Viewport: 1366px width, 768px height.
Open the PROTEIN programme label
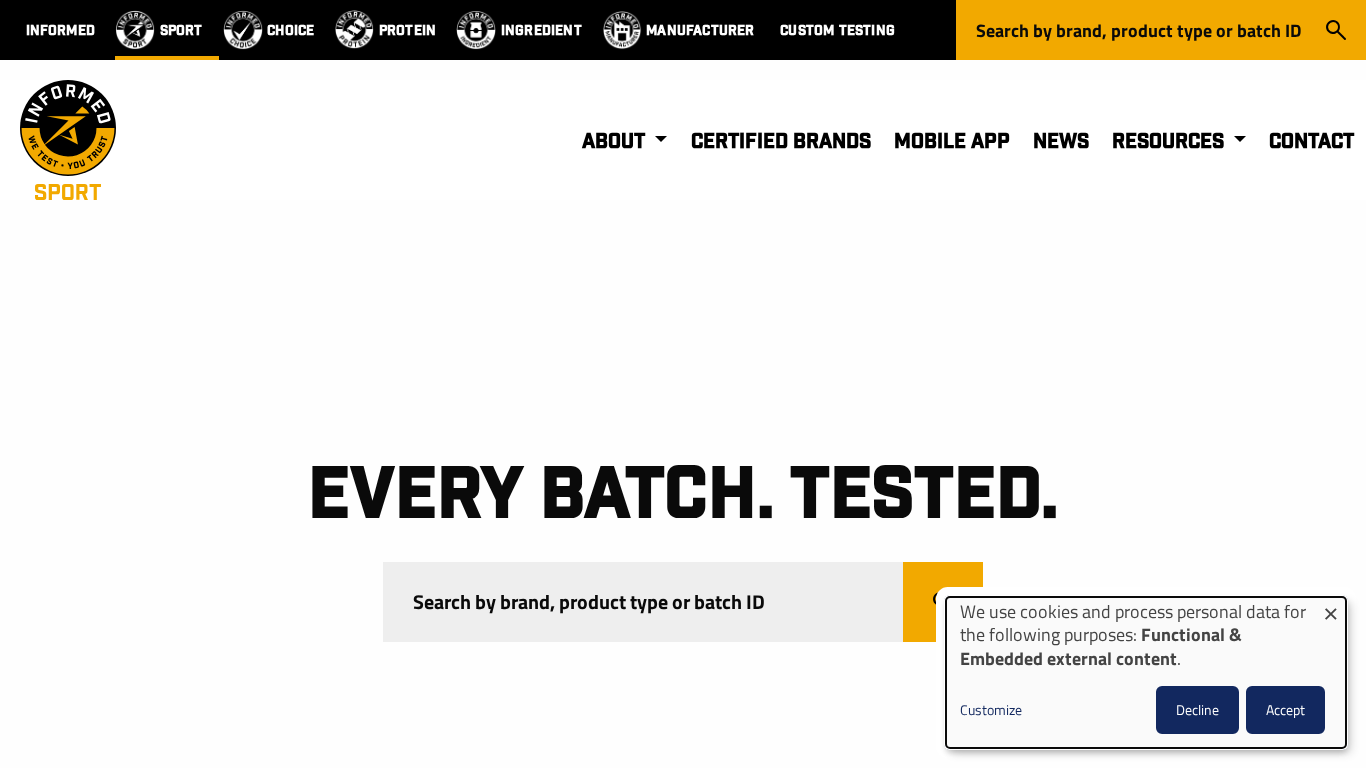coord(407,30)
